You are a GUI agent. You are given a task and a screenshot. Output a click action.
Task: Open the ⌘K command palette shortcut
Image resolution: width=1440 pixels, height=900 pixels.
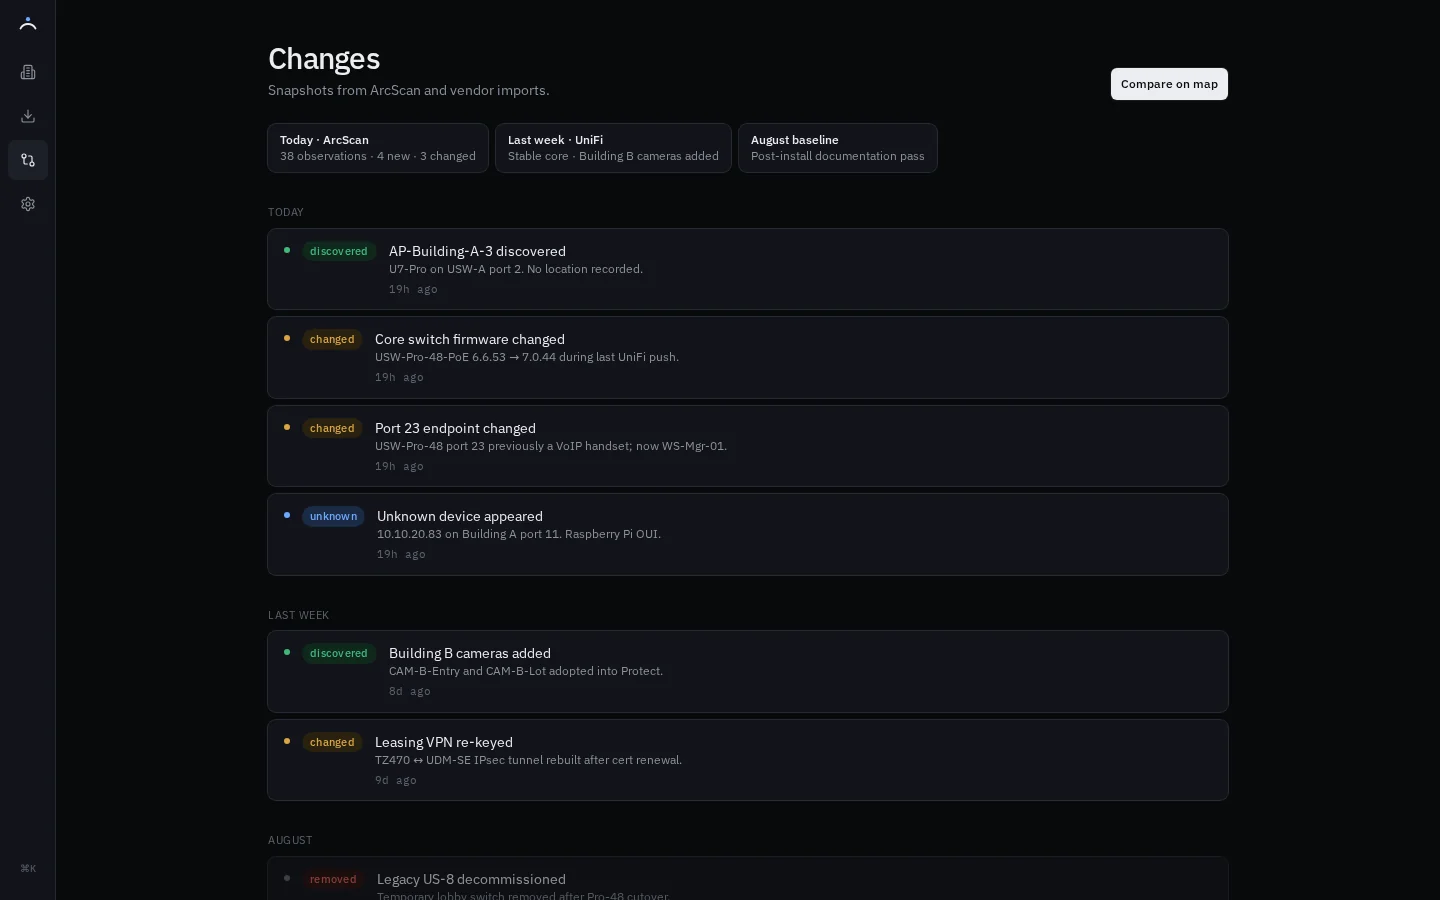click(28, 868)
